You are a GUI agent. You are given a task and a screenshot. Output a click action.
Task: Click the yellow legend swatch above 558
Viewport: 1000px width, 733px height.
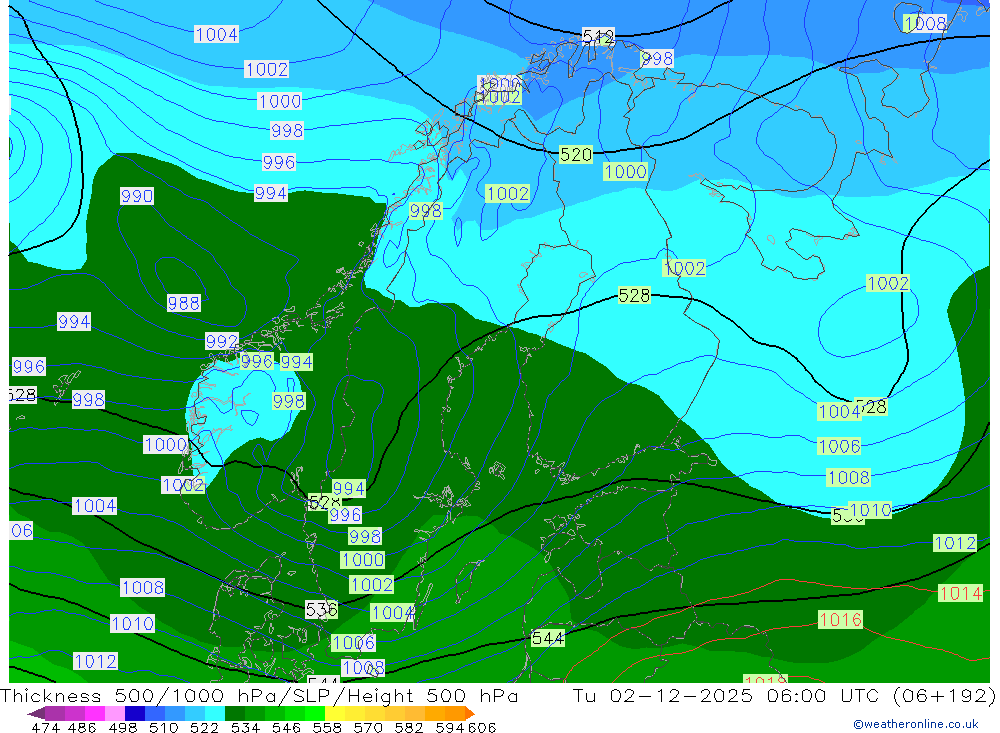(x=335, y=713)
